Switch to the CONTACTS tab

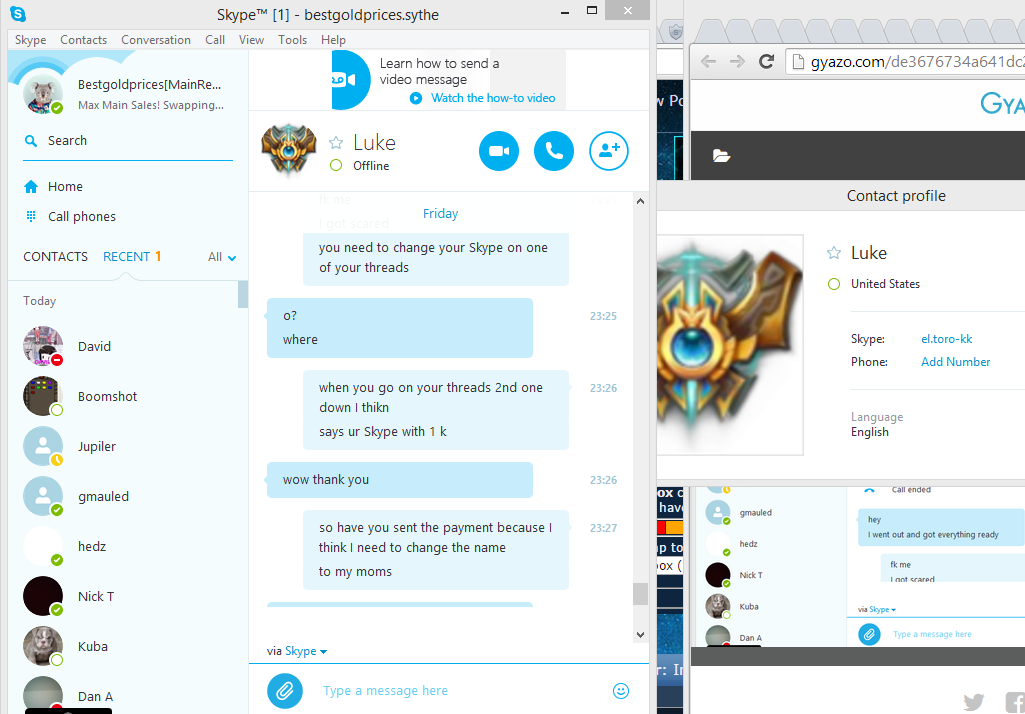[x=56, y=257]
